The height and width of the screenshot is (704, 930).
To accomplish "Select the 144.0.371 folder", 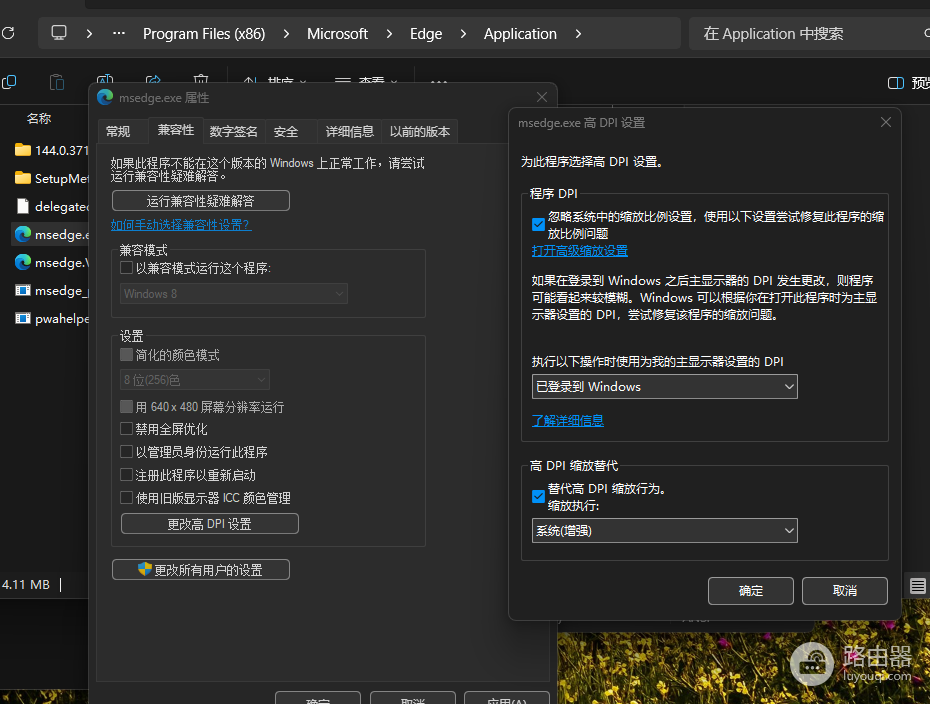I will (52, 150).
